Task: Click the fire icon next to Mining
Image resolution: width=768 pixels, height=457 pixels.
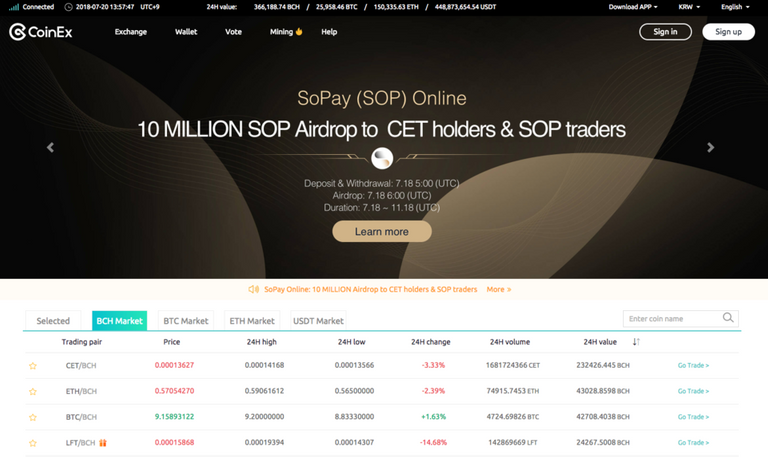Action: (x=299, y=31)
